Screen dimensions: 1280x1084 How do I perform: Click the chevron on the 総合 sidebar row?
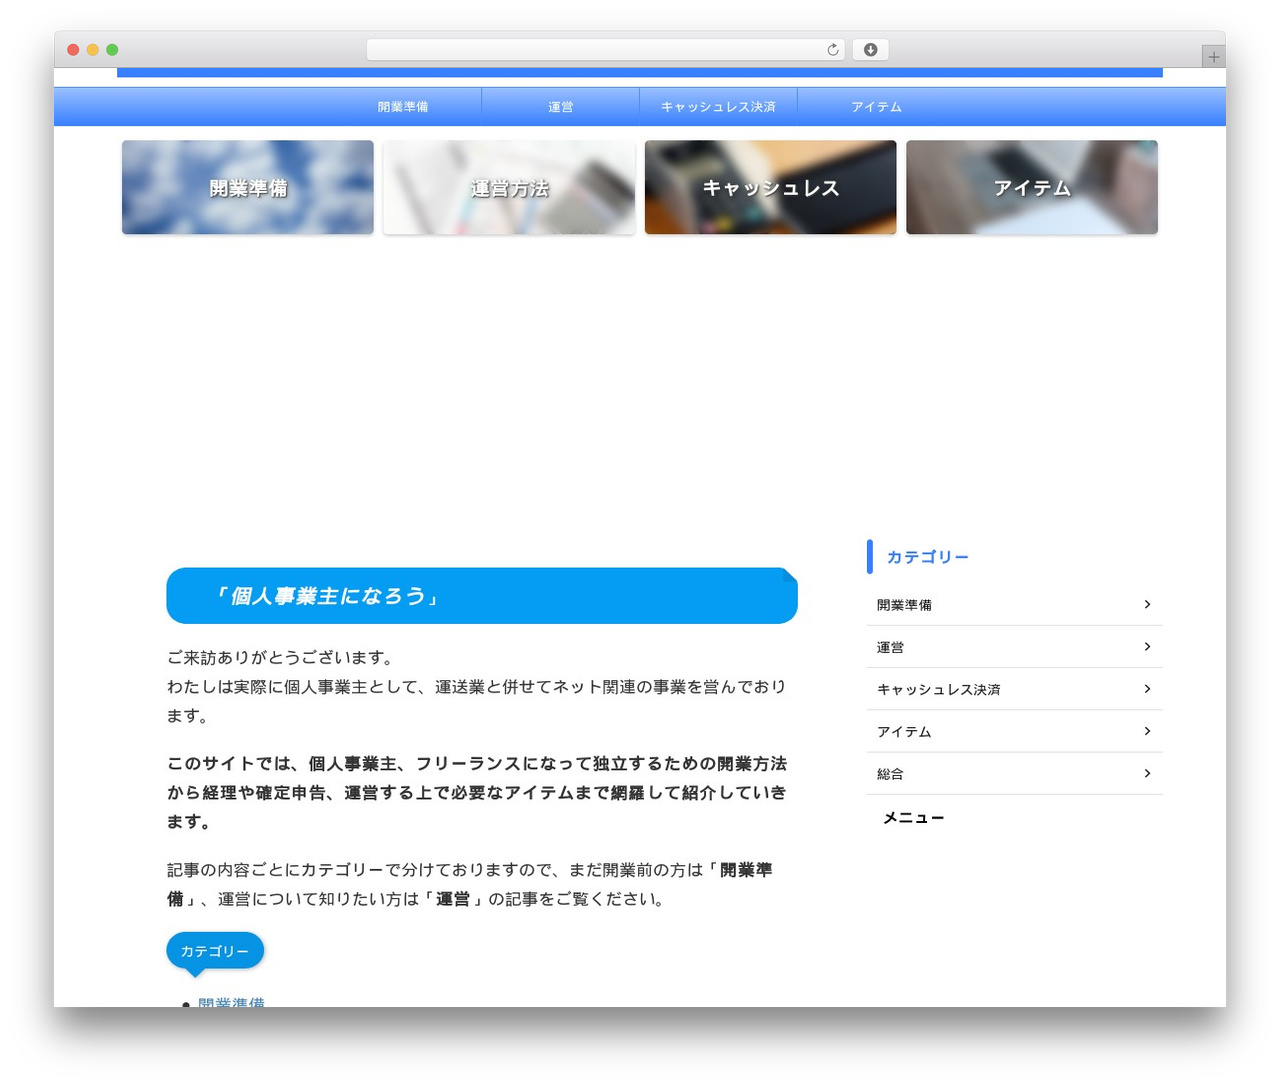point(1147,773)
